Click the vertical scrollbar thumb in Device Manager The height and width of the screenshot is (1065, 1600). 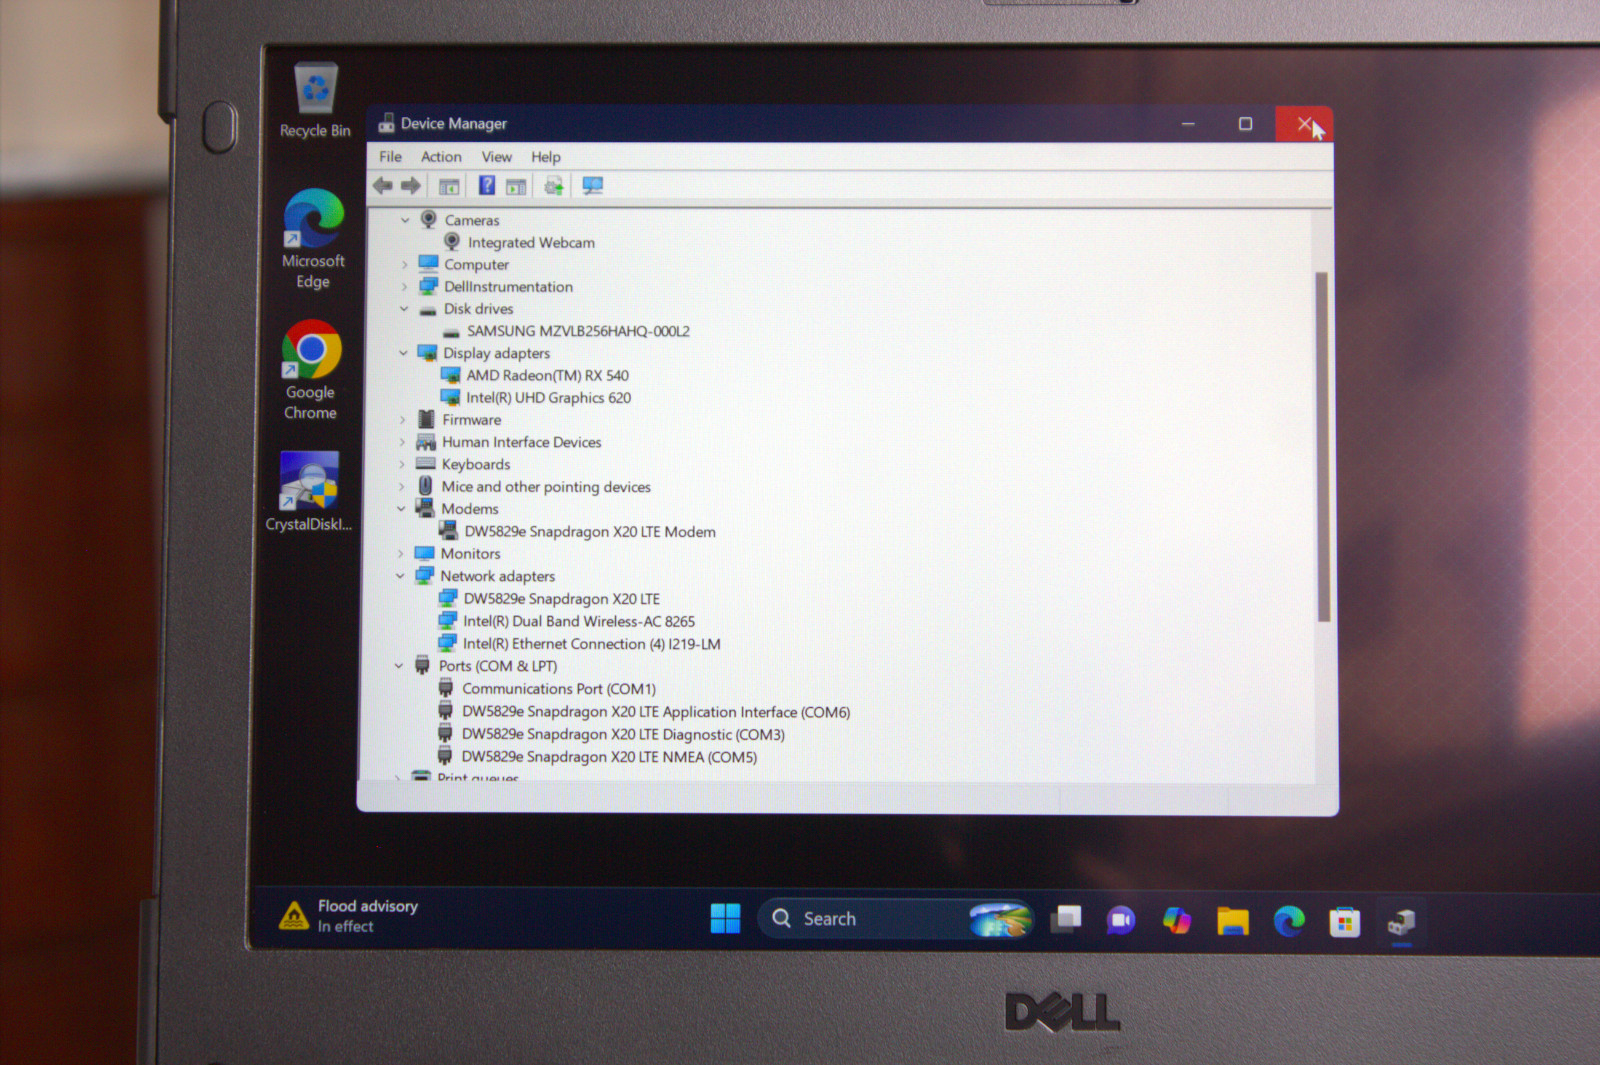pos(1323,447)
